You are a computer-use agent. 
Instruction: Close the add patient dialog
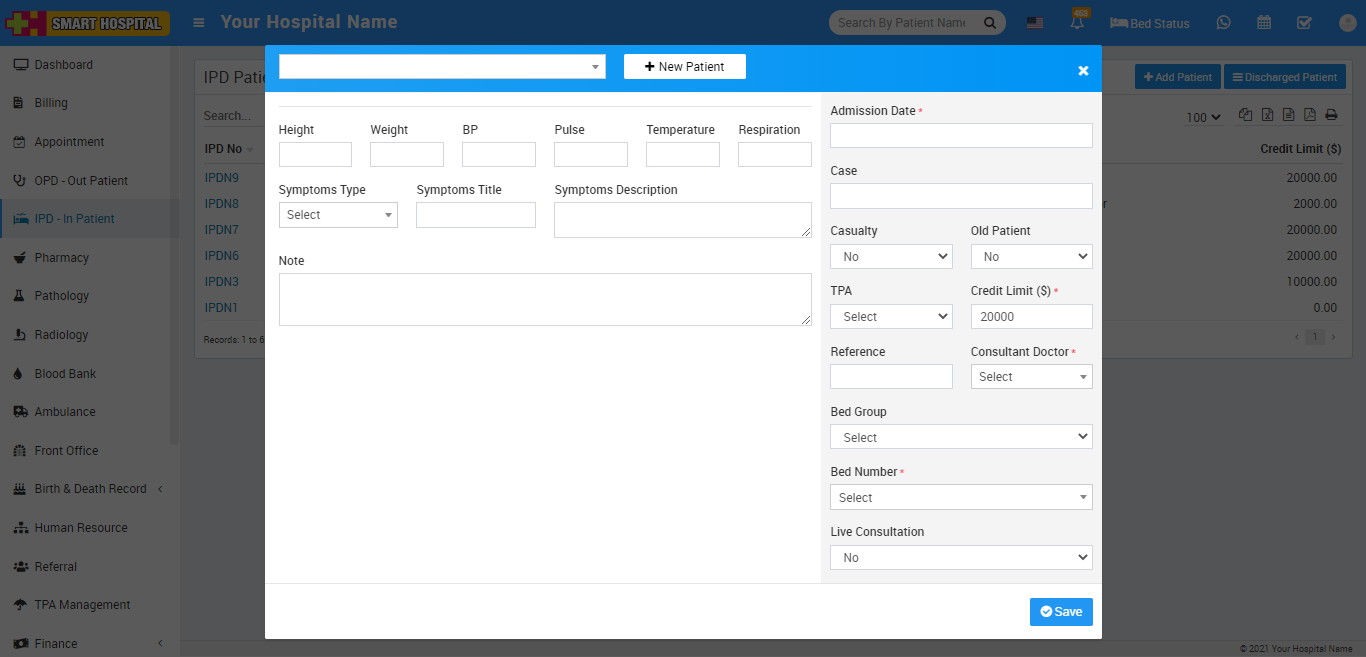tap(1083, 70)
